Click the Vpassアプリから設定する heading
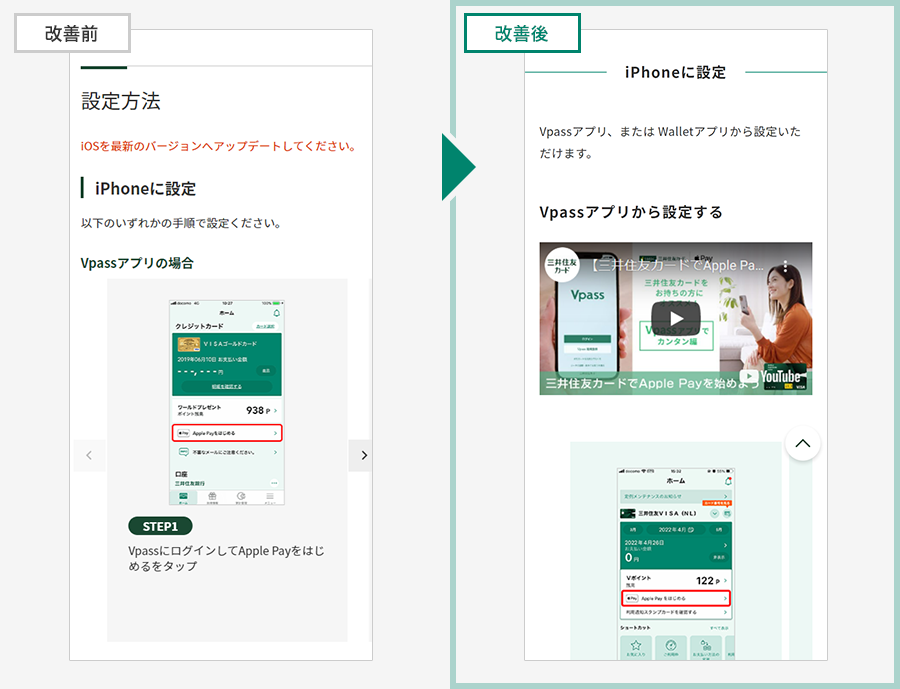This screenshot has width=900, height=689. point(631,212)
